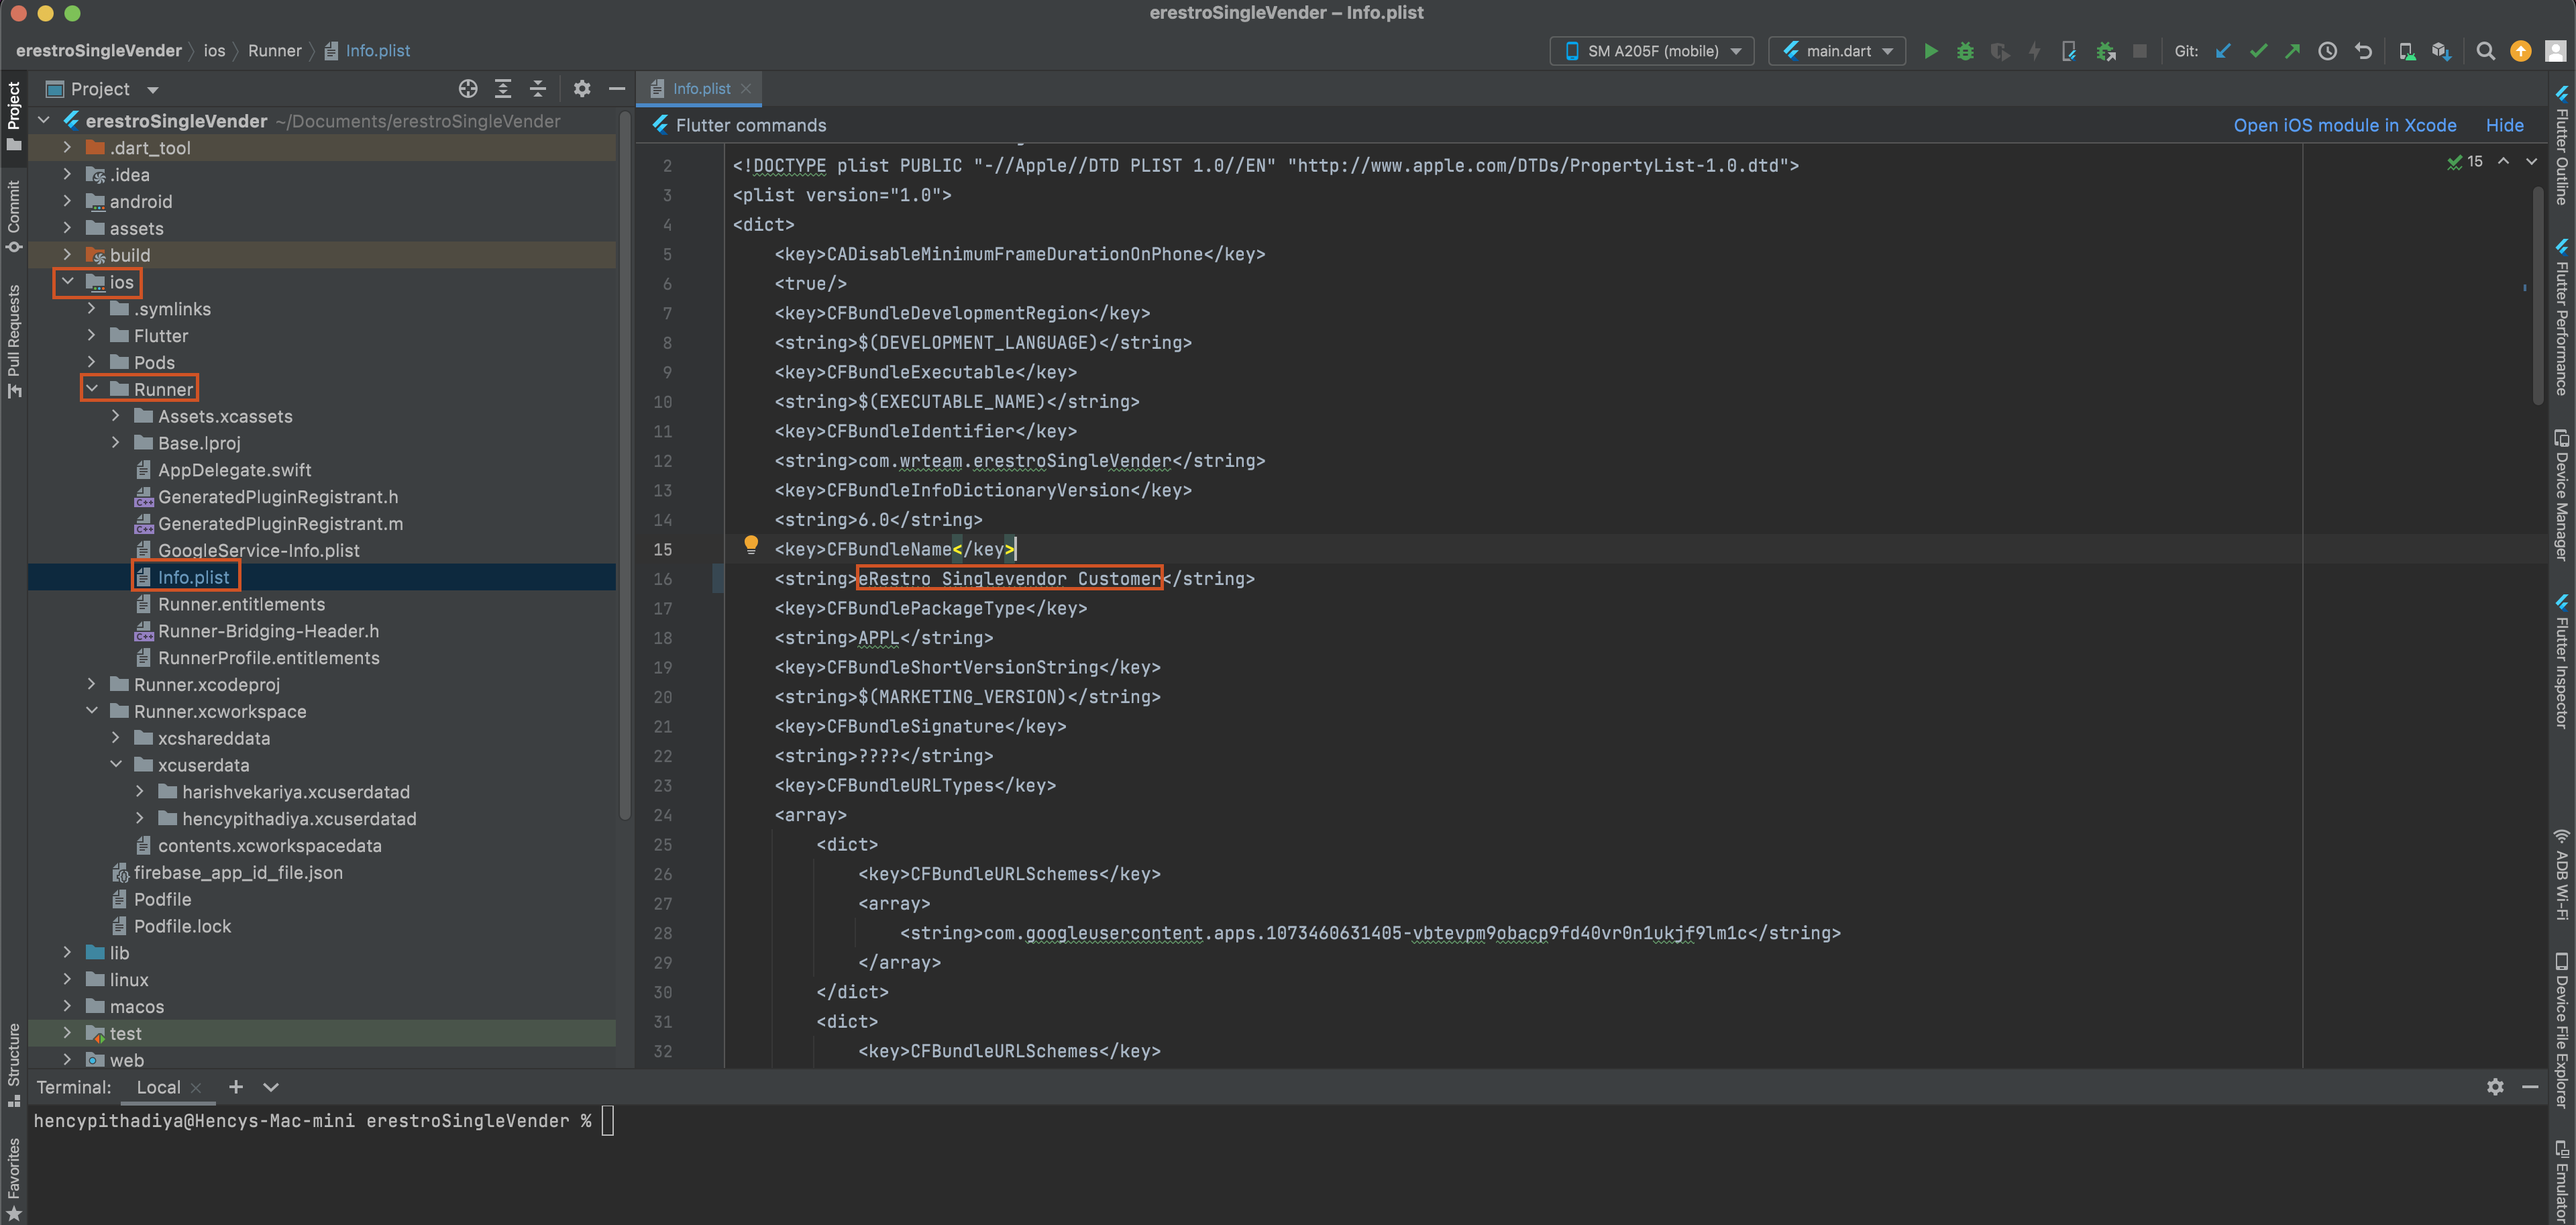
Task: Open AppDelegate.swift in the tree
Action: pos(234,470)
